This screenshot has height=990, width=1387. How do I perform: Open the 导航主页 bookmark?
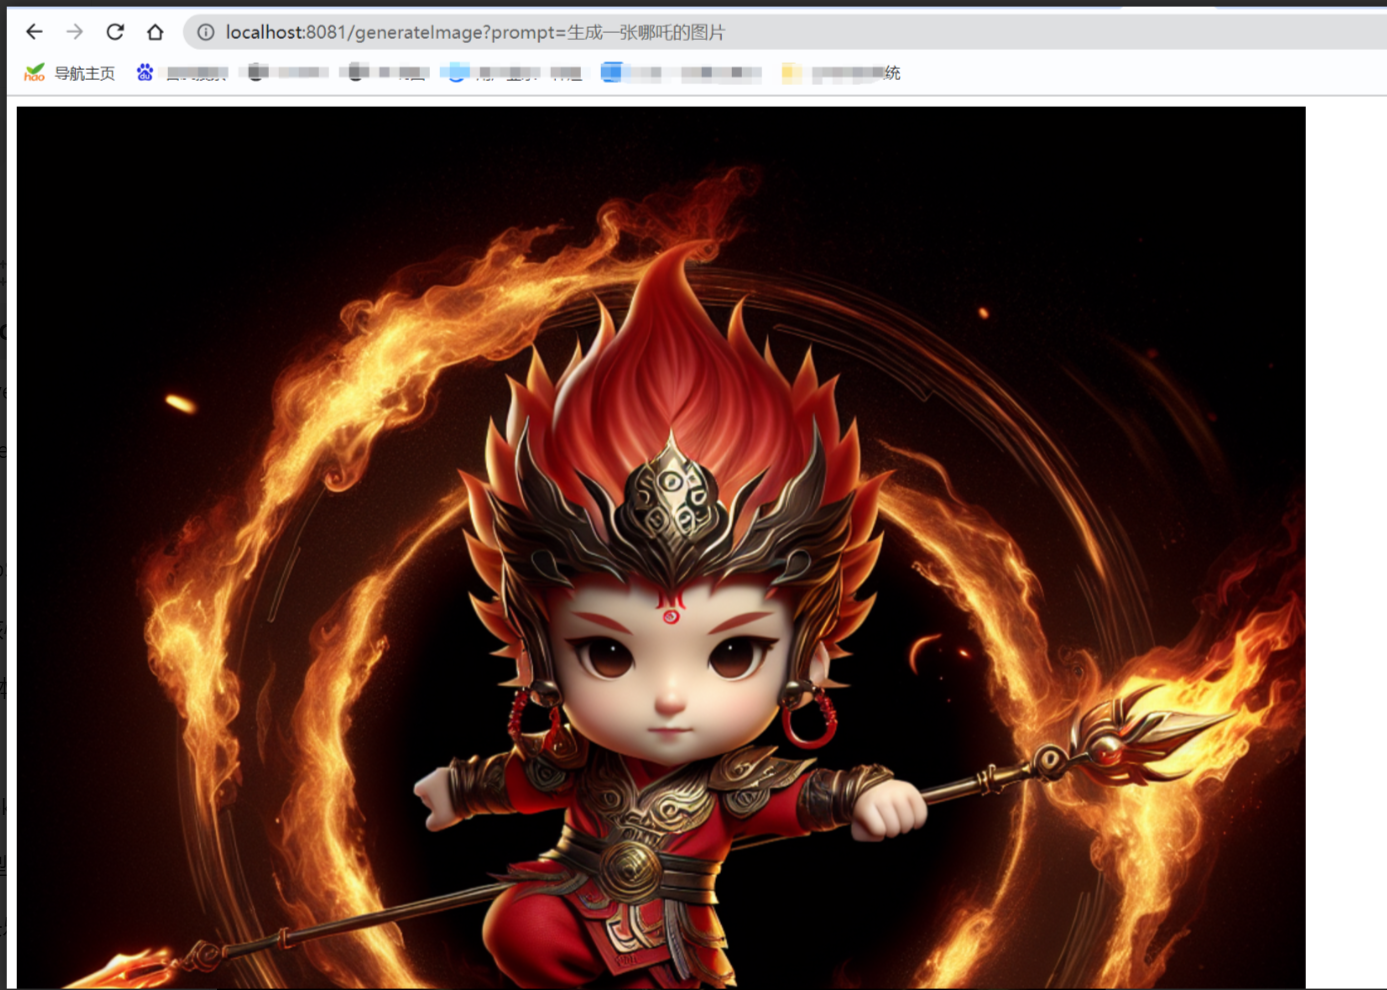70,73
